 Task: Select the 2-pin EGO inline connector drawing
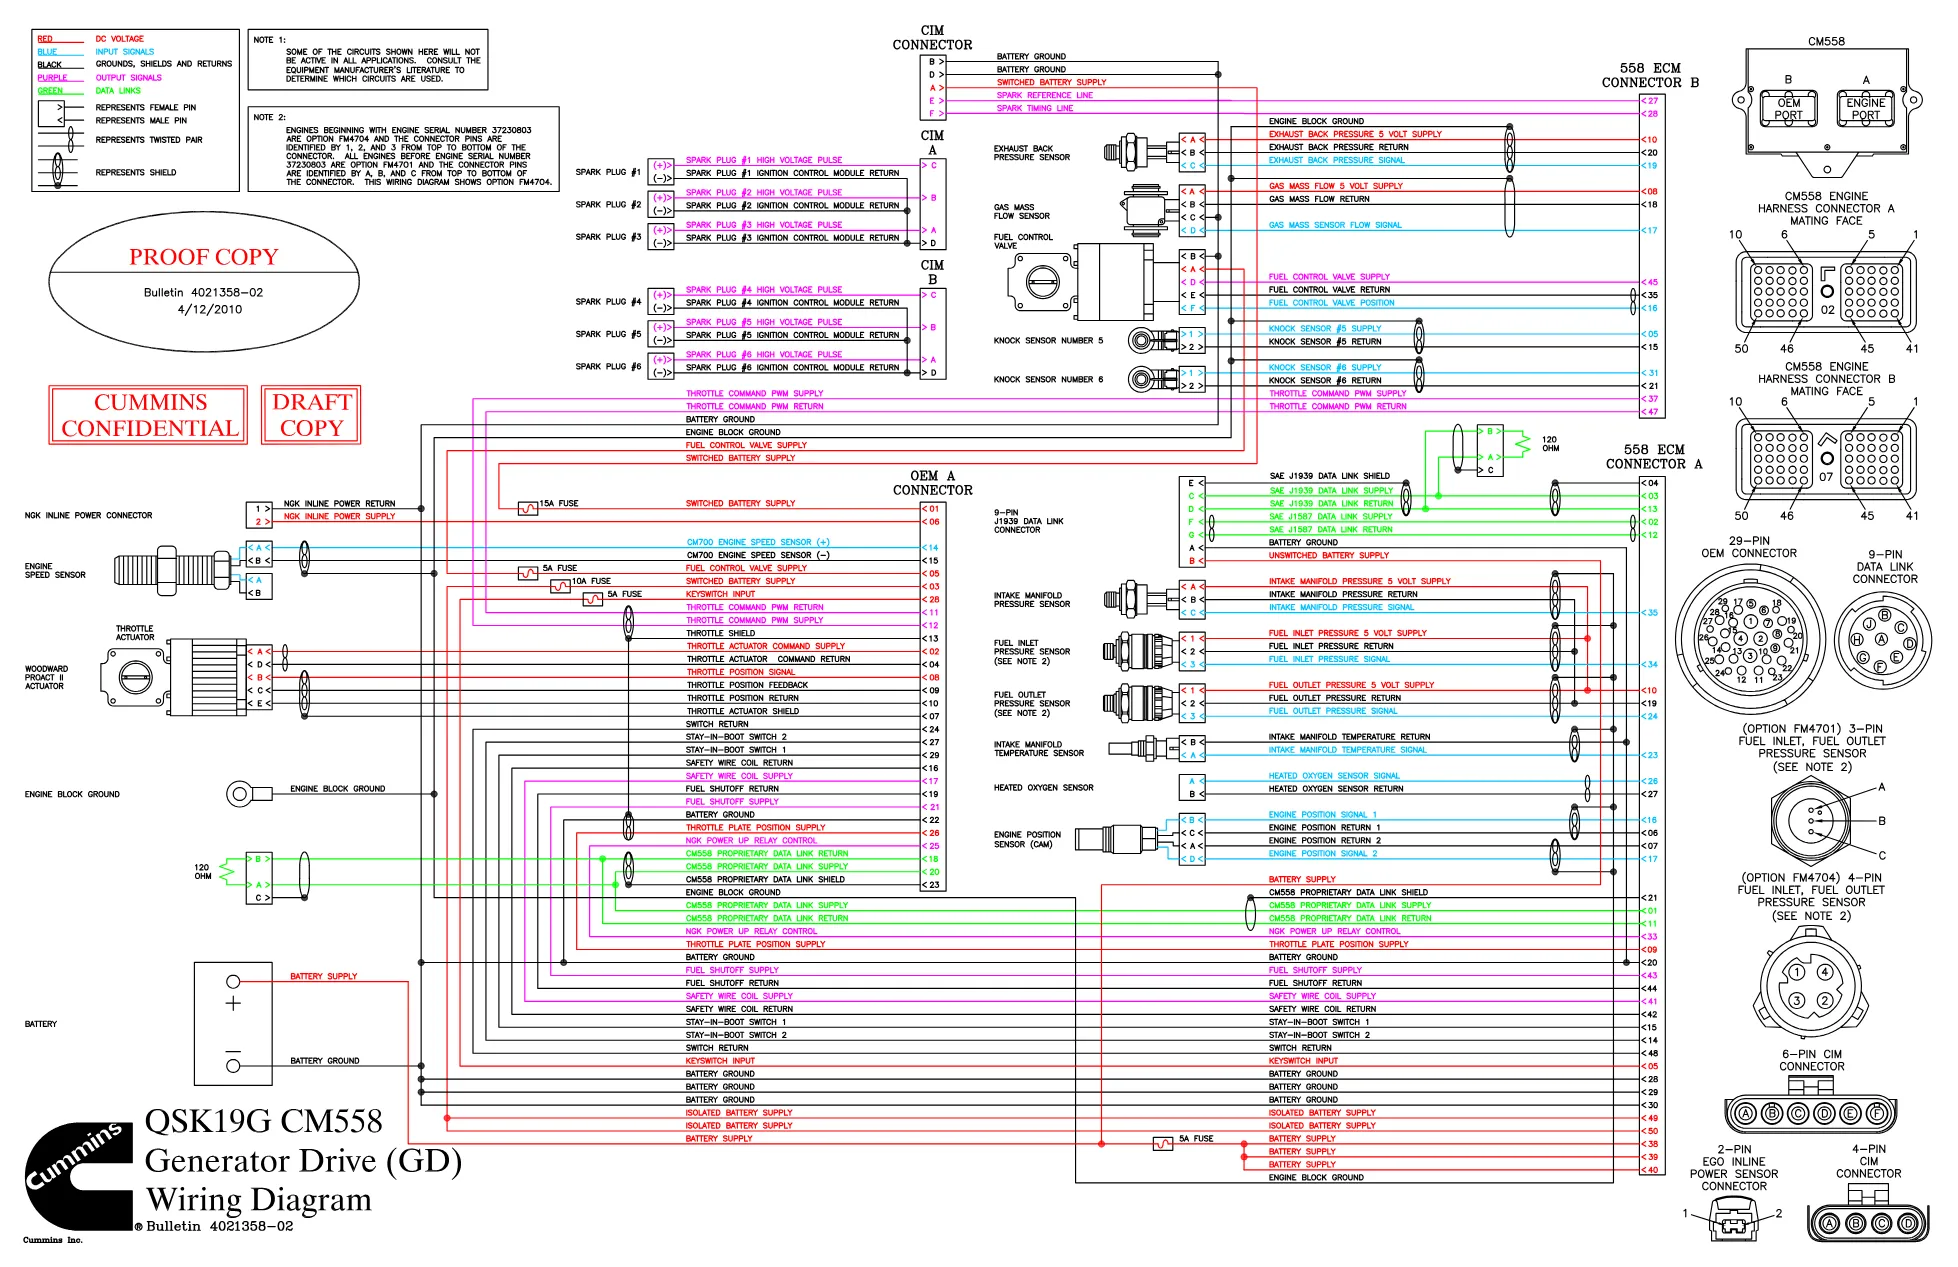(1733, 1218)
